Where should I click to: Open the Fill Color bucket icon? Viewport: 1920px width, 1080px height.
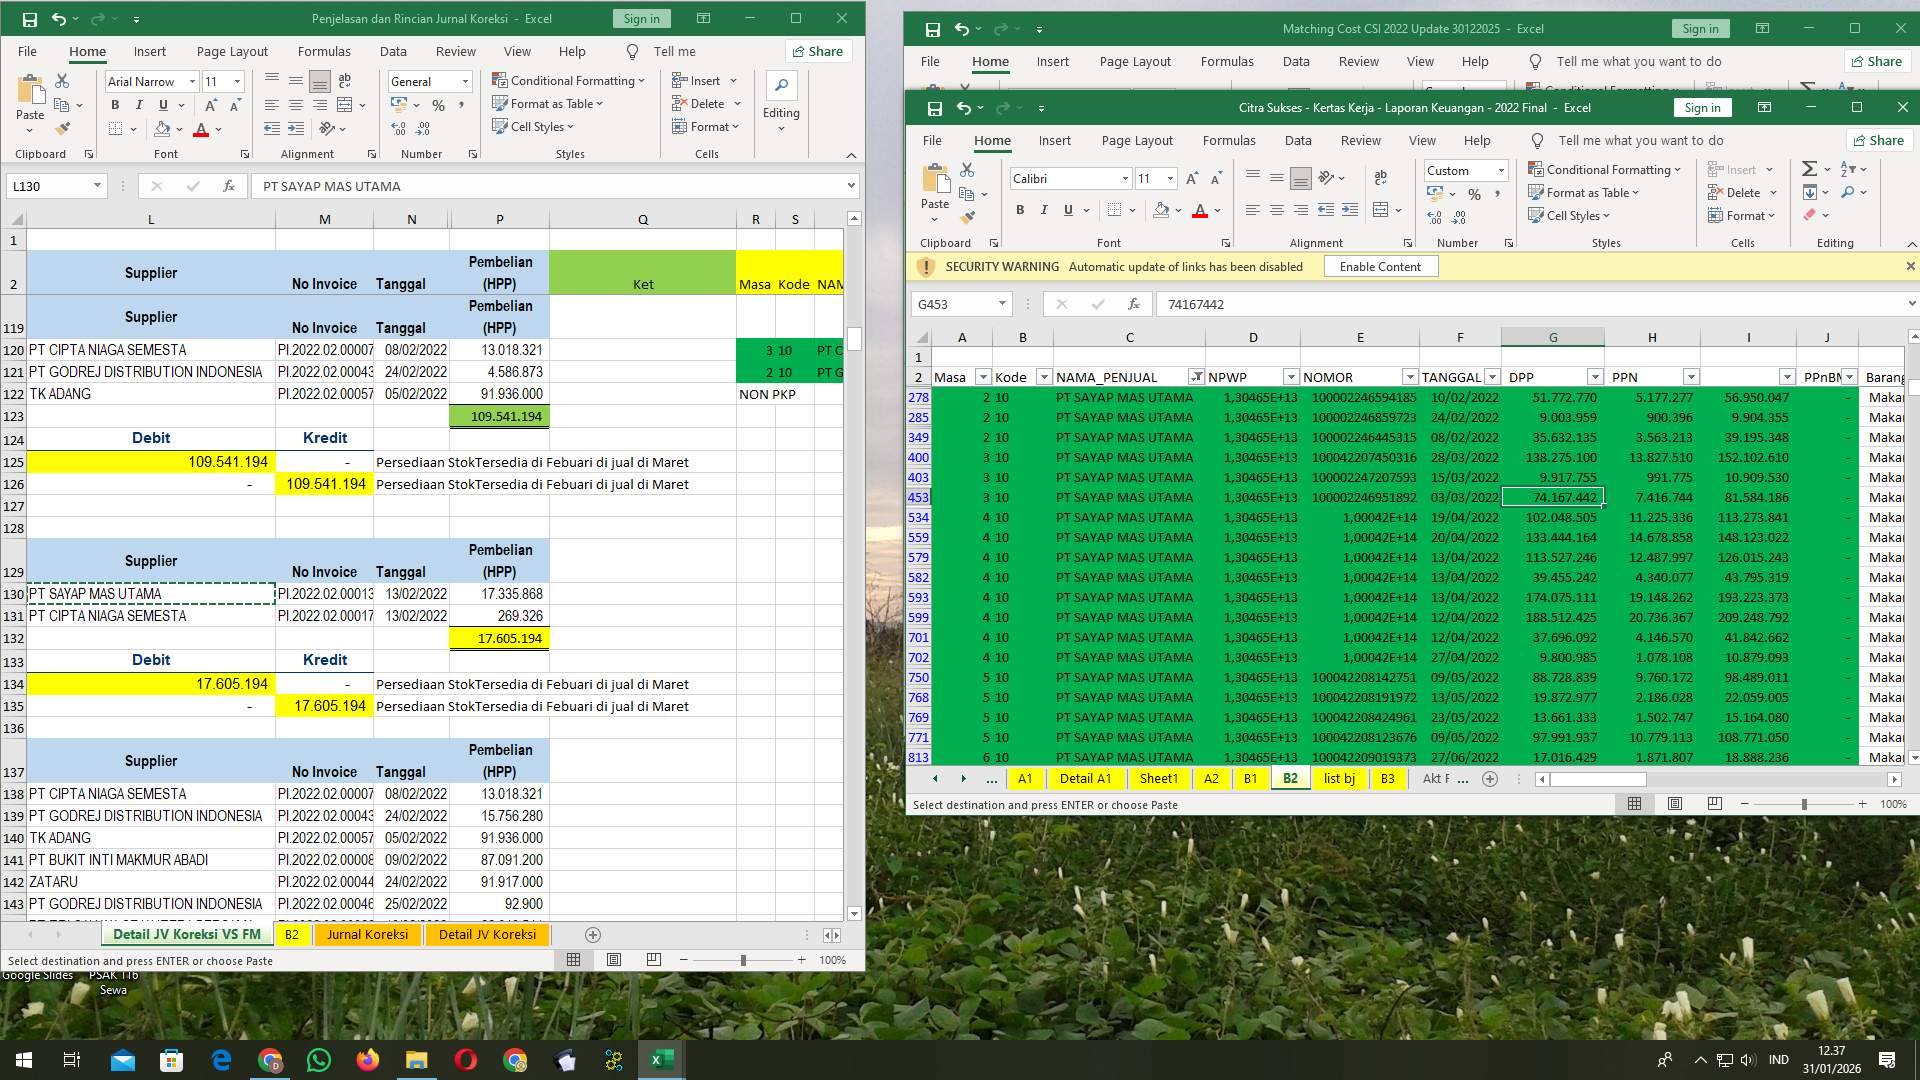(x=1161, y=210)
